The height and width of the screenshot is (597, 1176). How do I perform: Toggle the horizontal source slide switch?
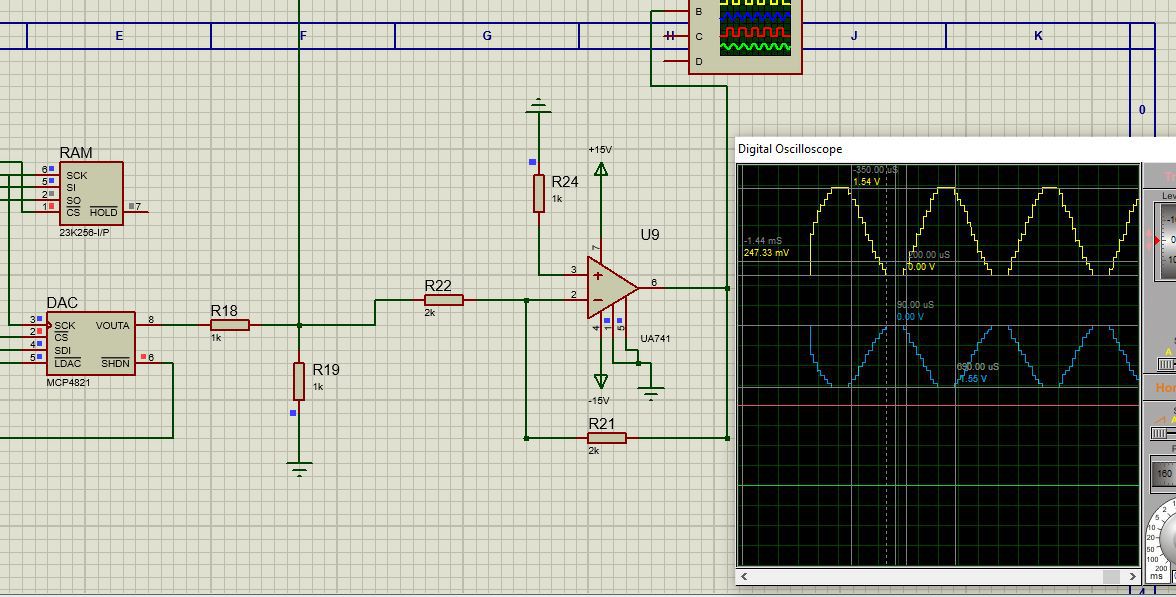1163,434
